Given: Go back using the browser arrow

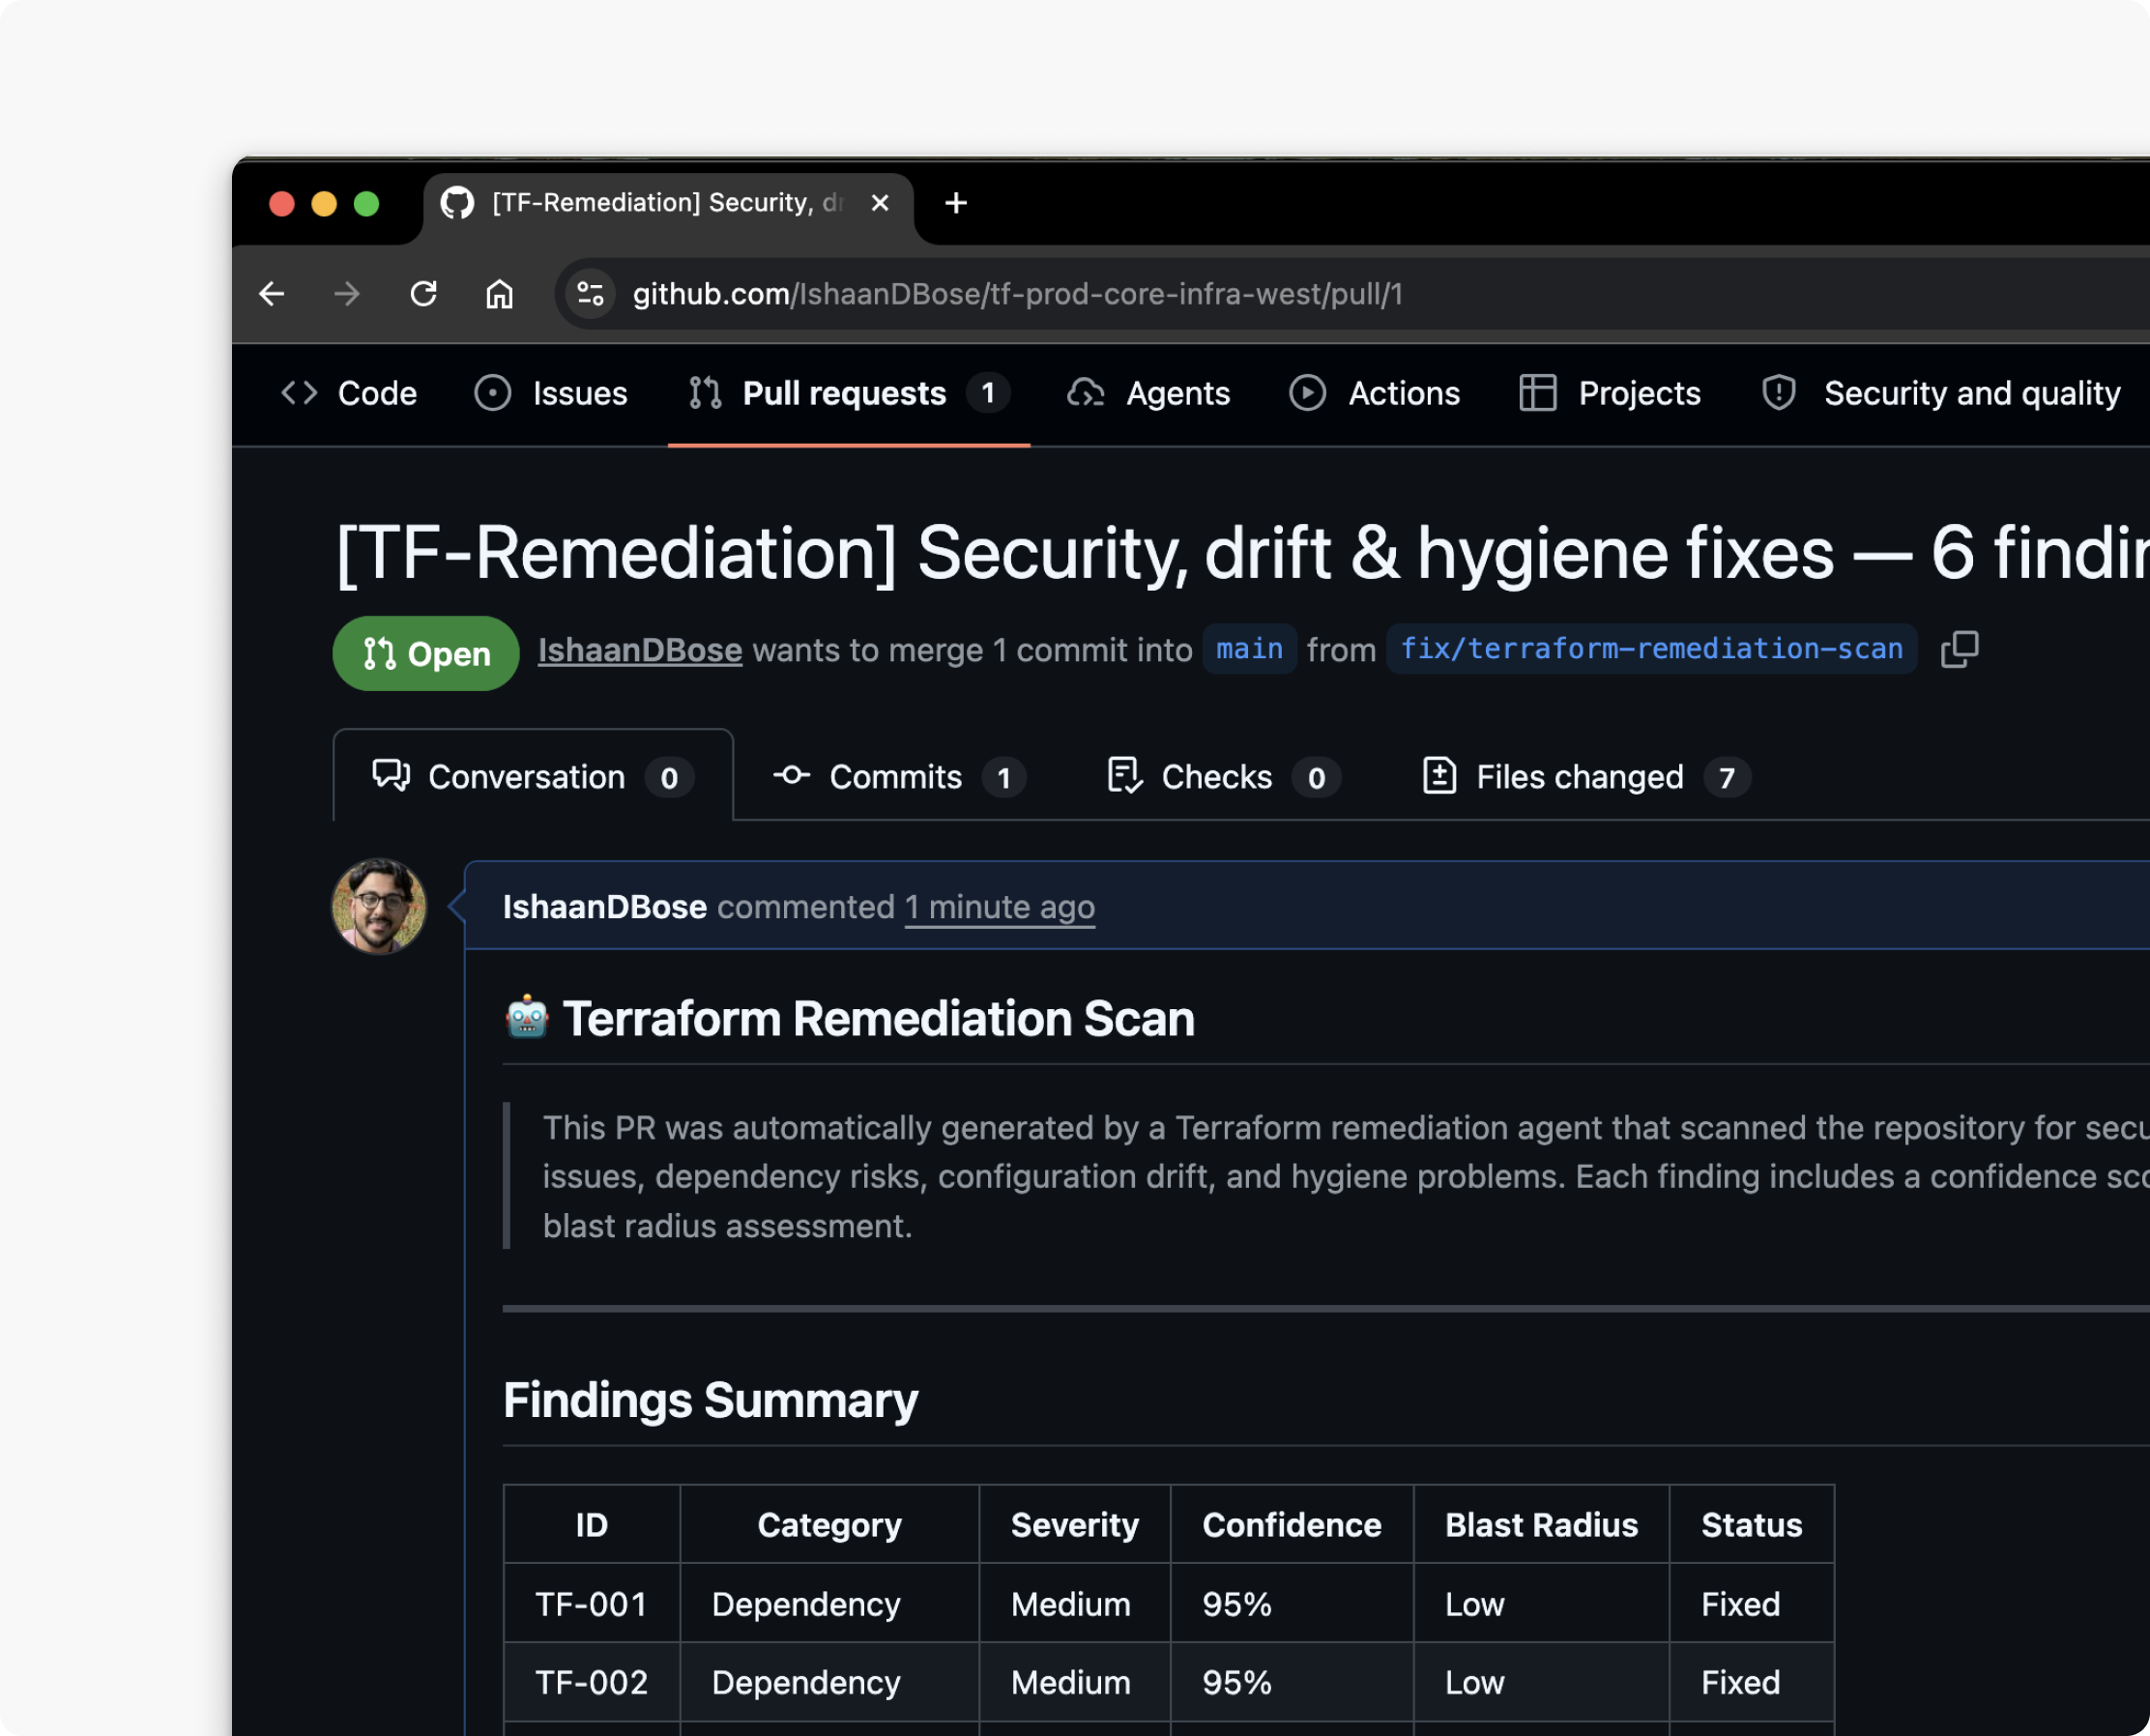Looking at the screenshot, I should 271,294.
